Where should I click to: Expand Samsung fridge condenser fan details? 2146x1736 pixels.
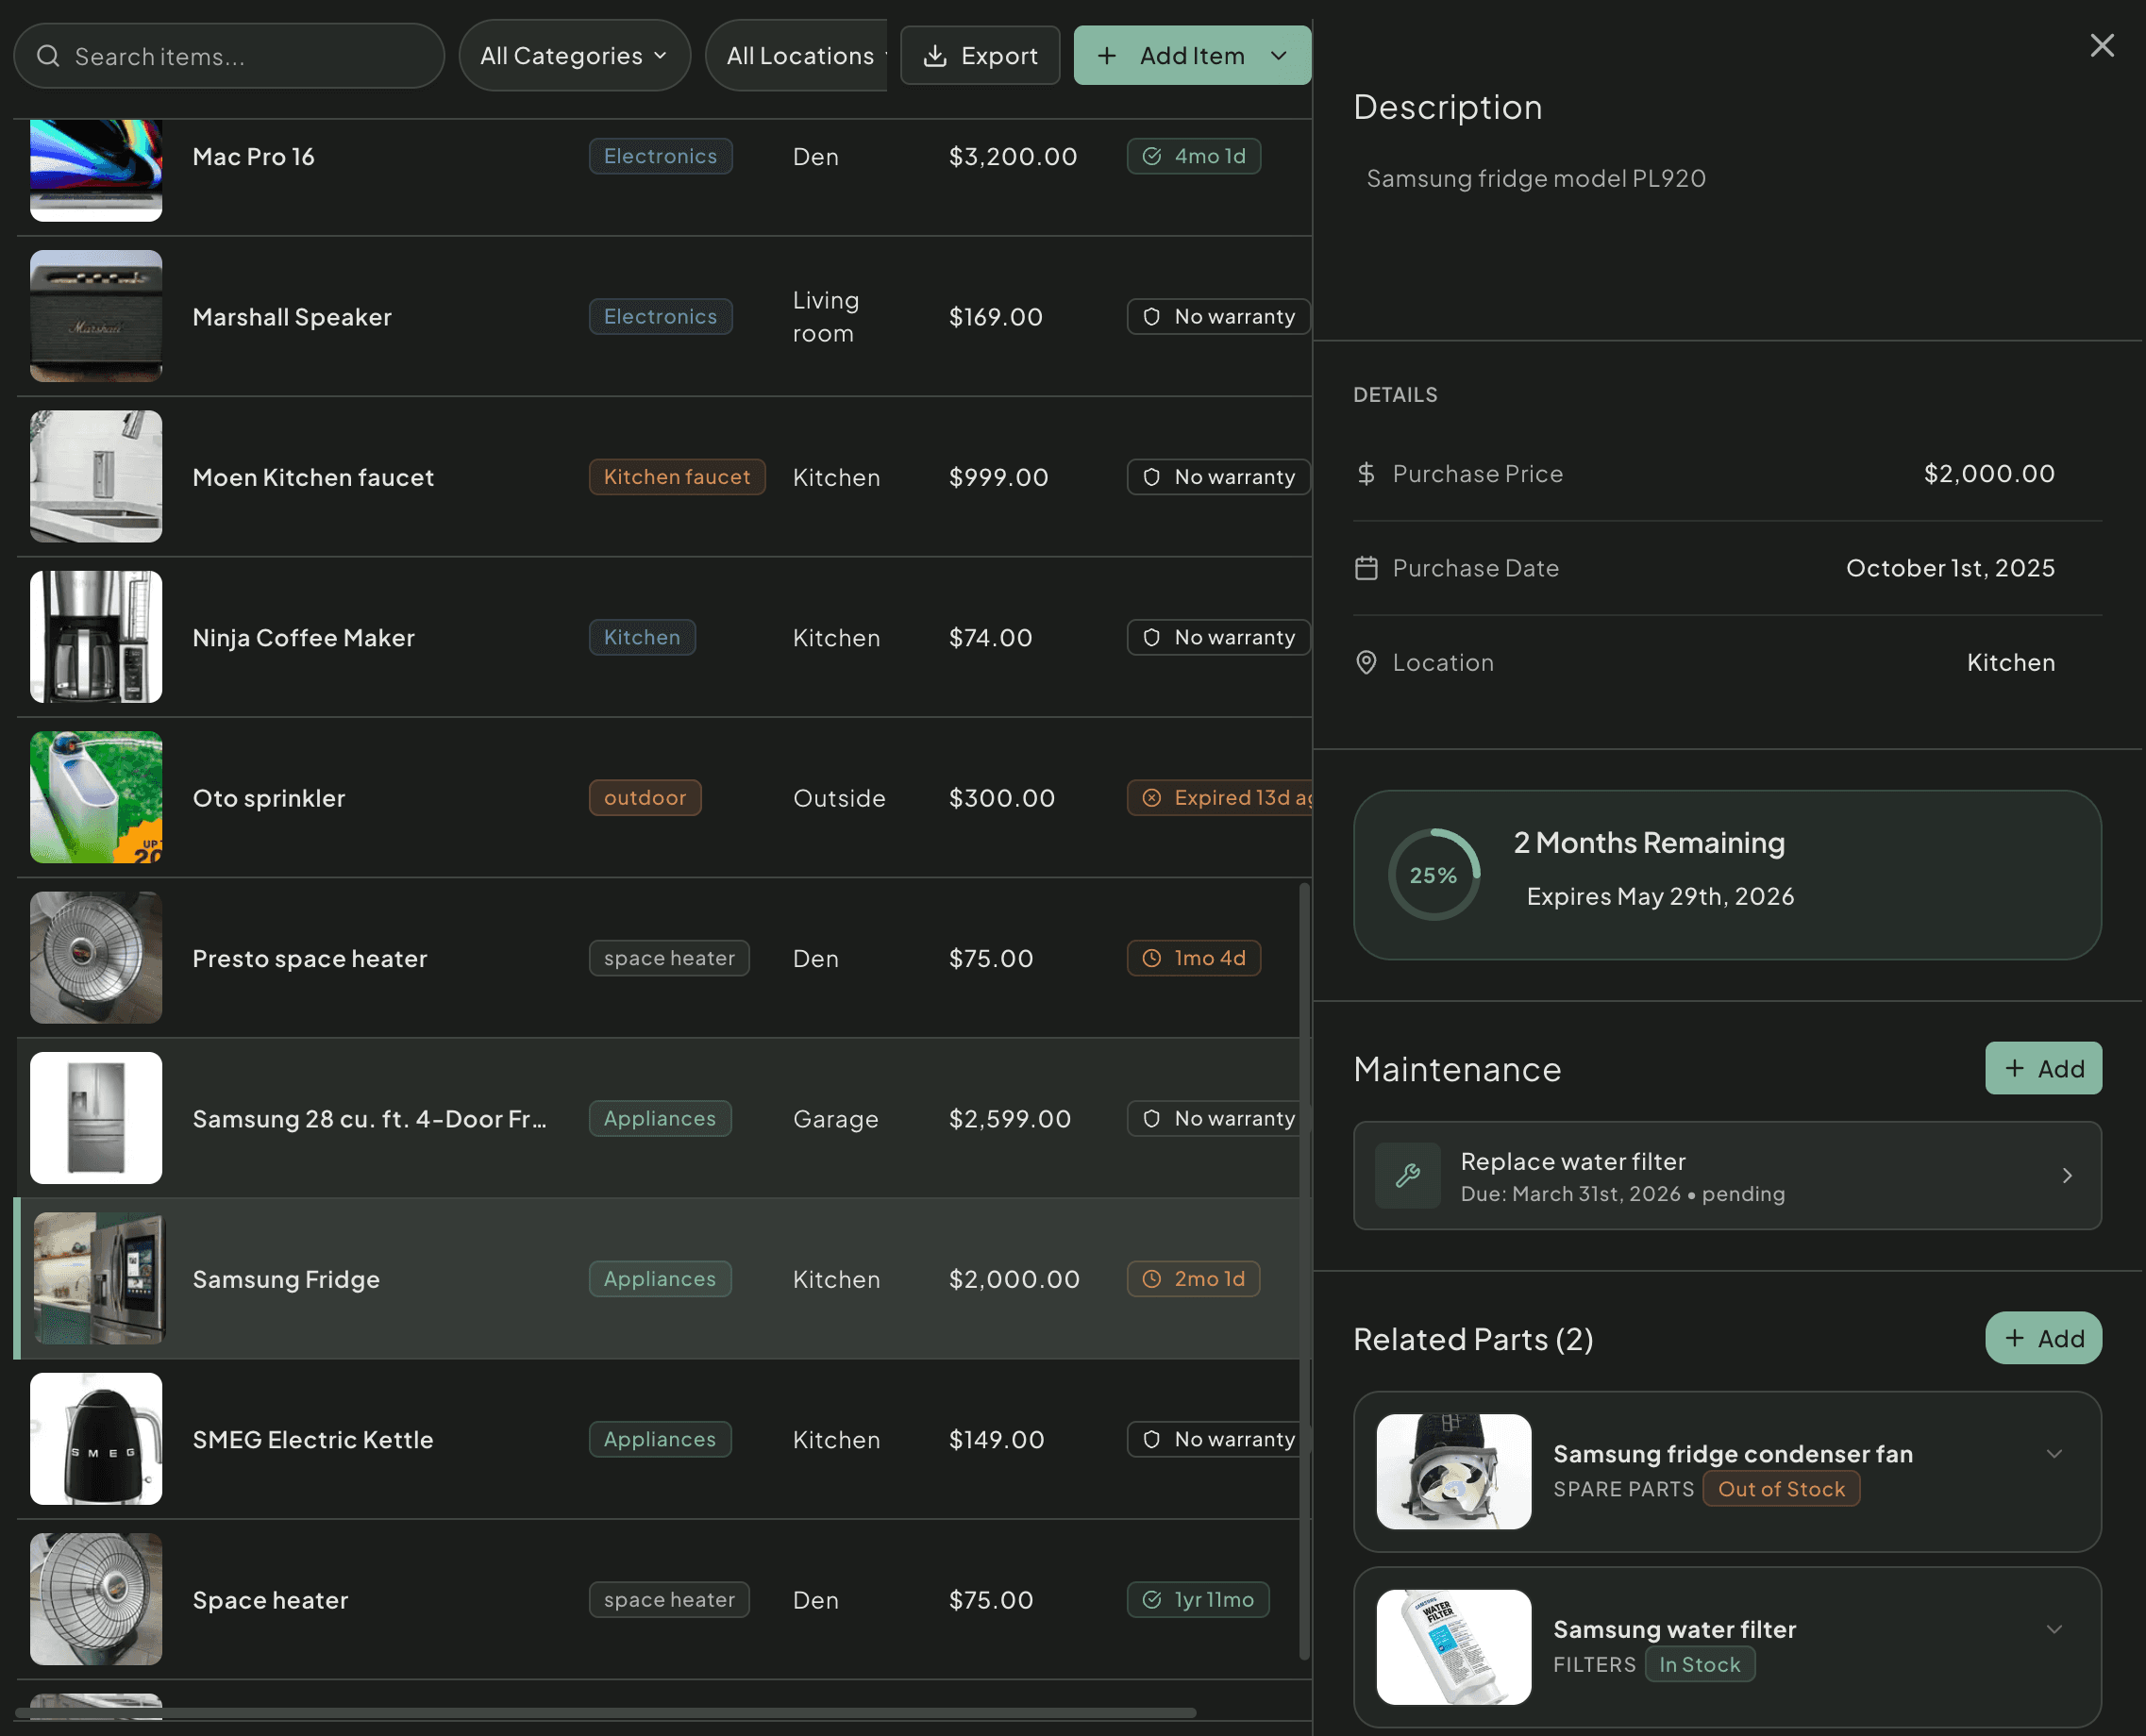[2055, 1453]
